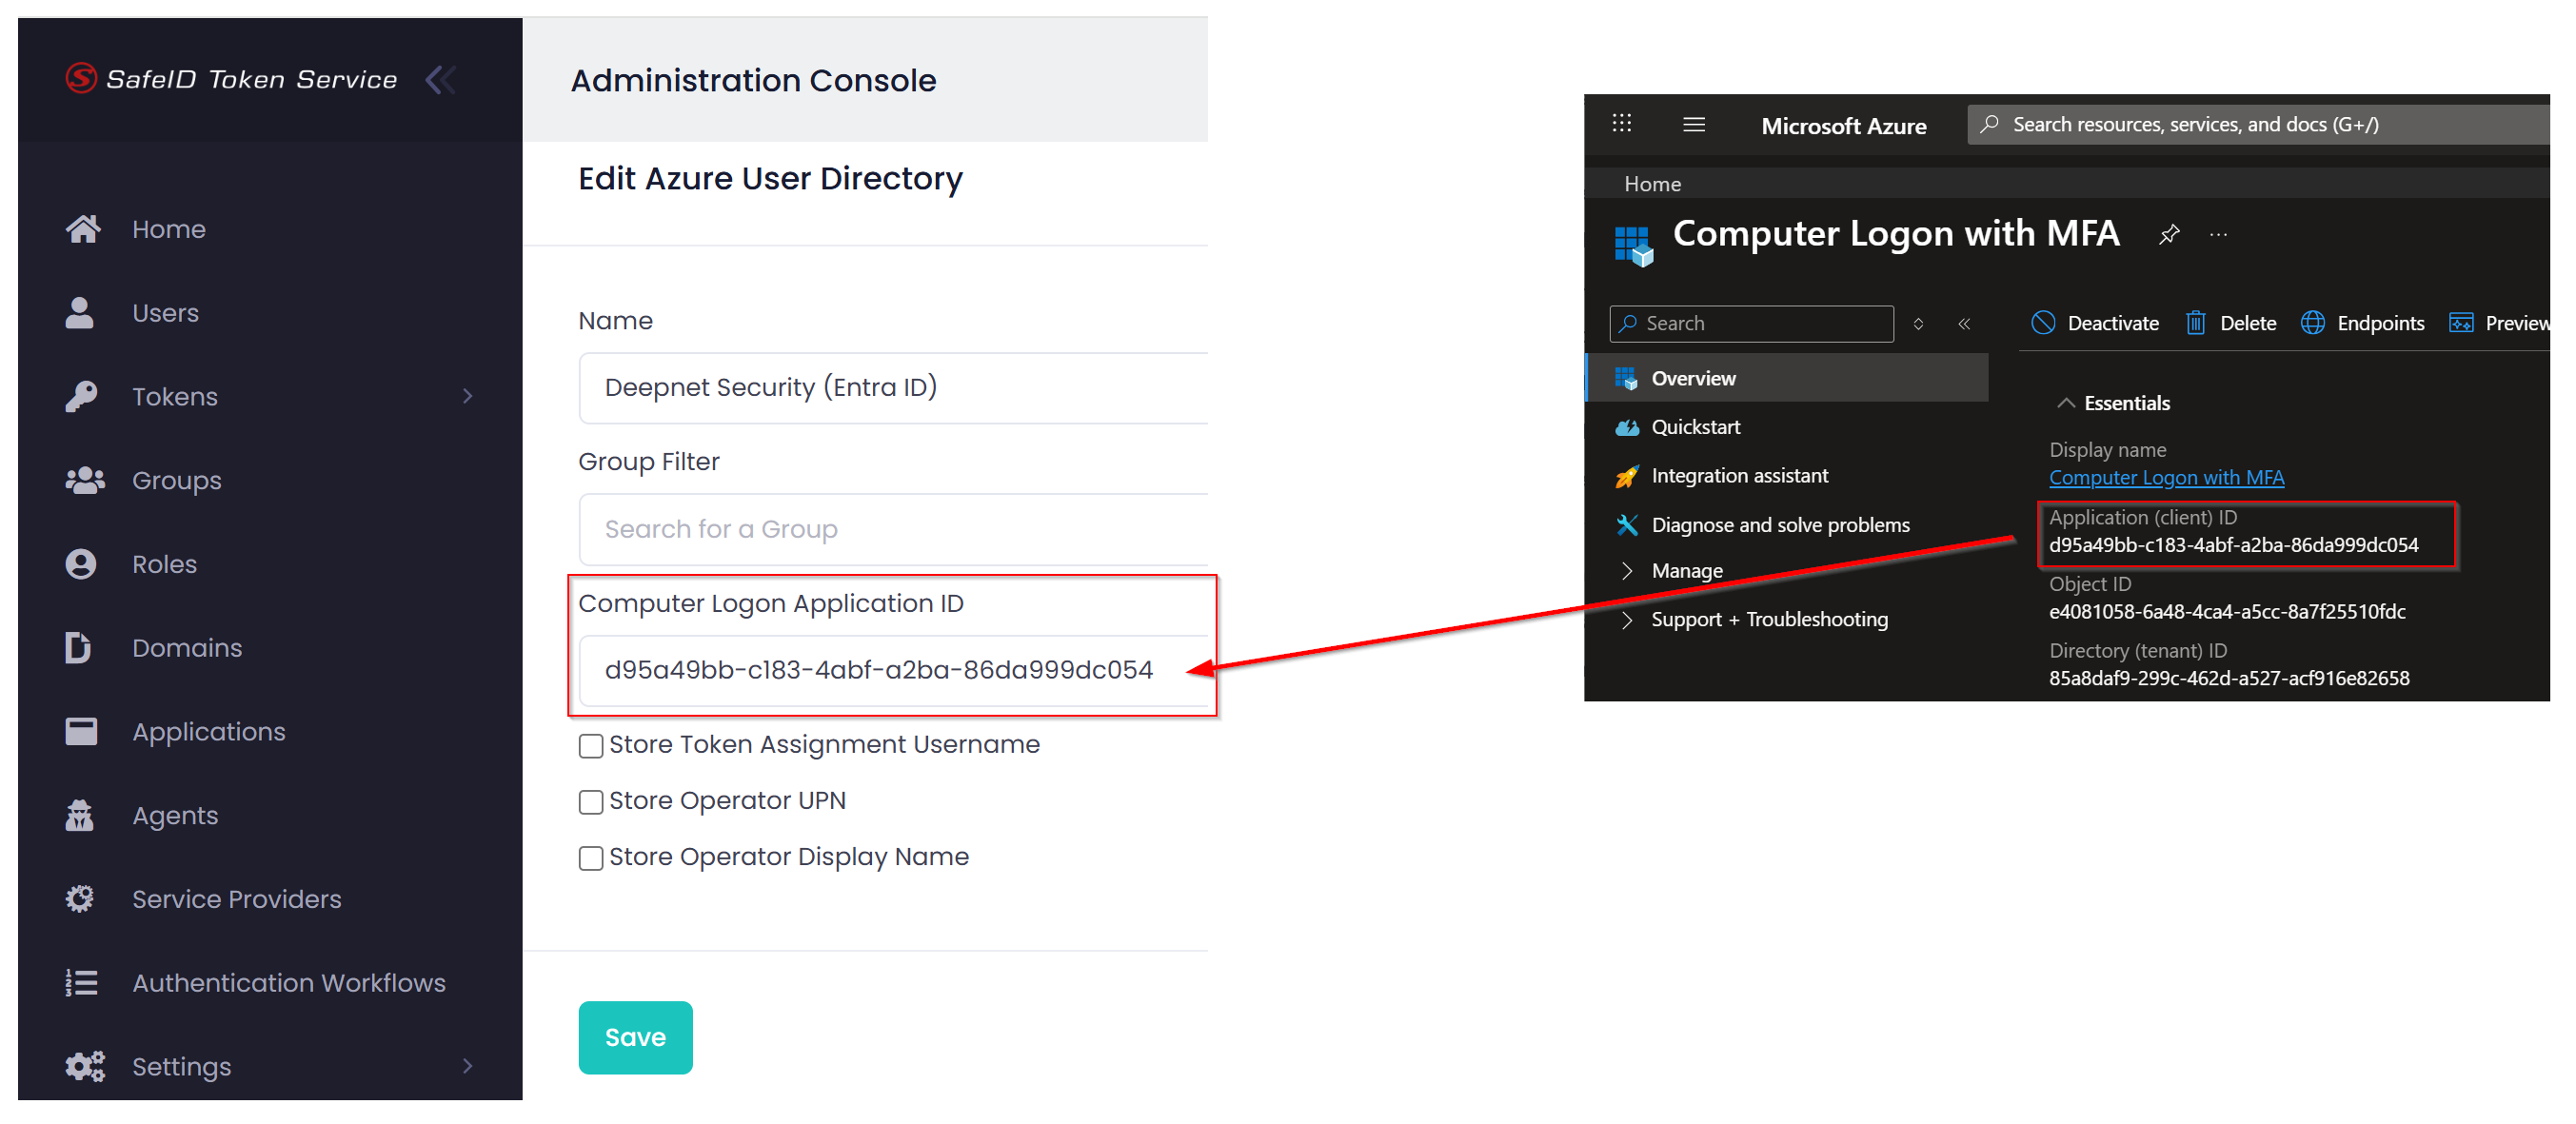Pin the Computer Logon with MFA page
The width and height of the screenshot is (2576, 1124).
2168,235
